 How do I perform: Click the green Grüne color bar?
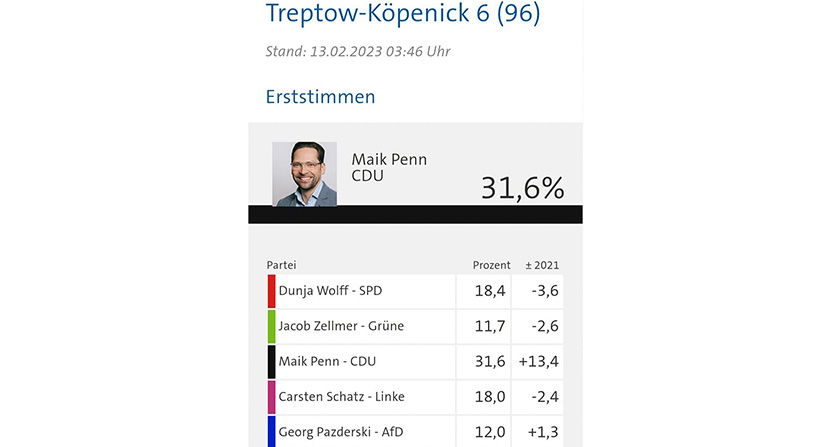click(x=271, y=326)
